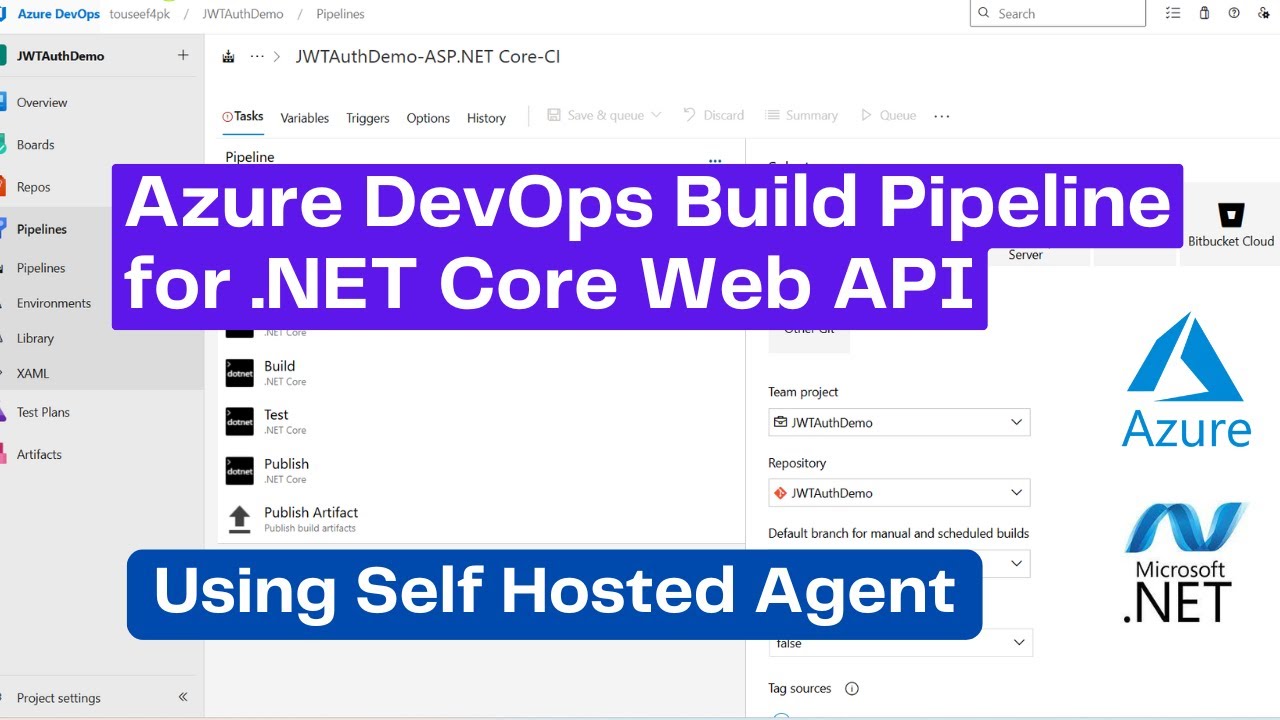The image size is (1280, 720).
Task: Click Save & queue
Action: [596, 116]
